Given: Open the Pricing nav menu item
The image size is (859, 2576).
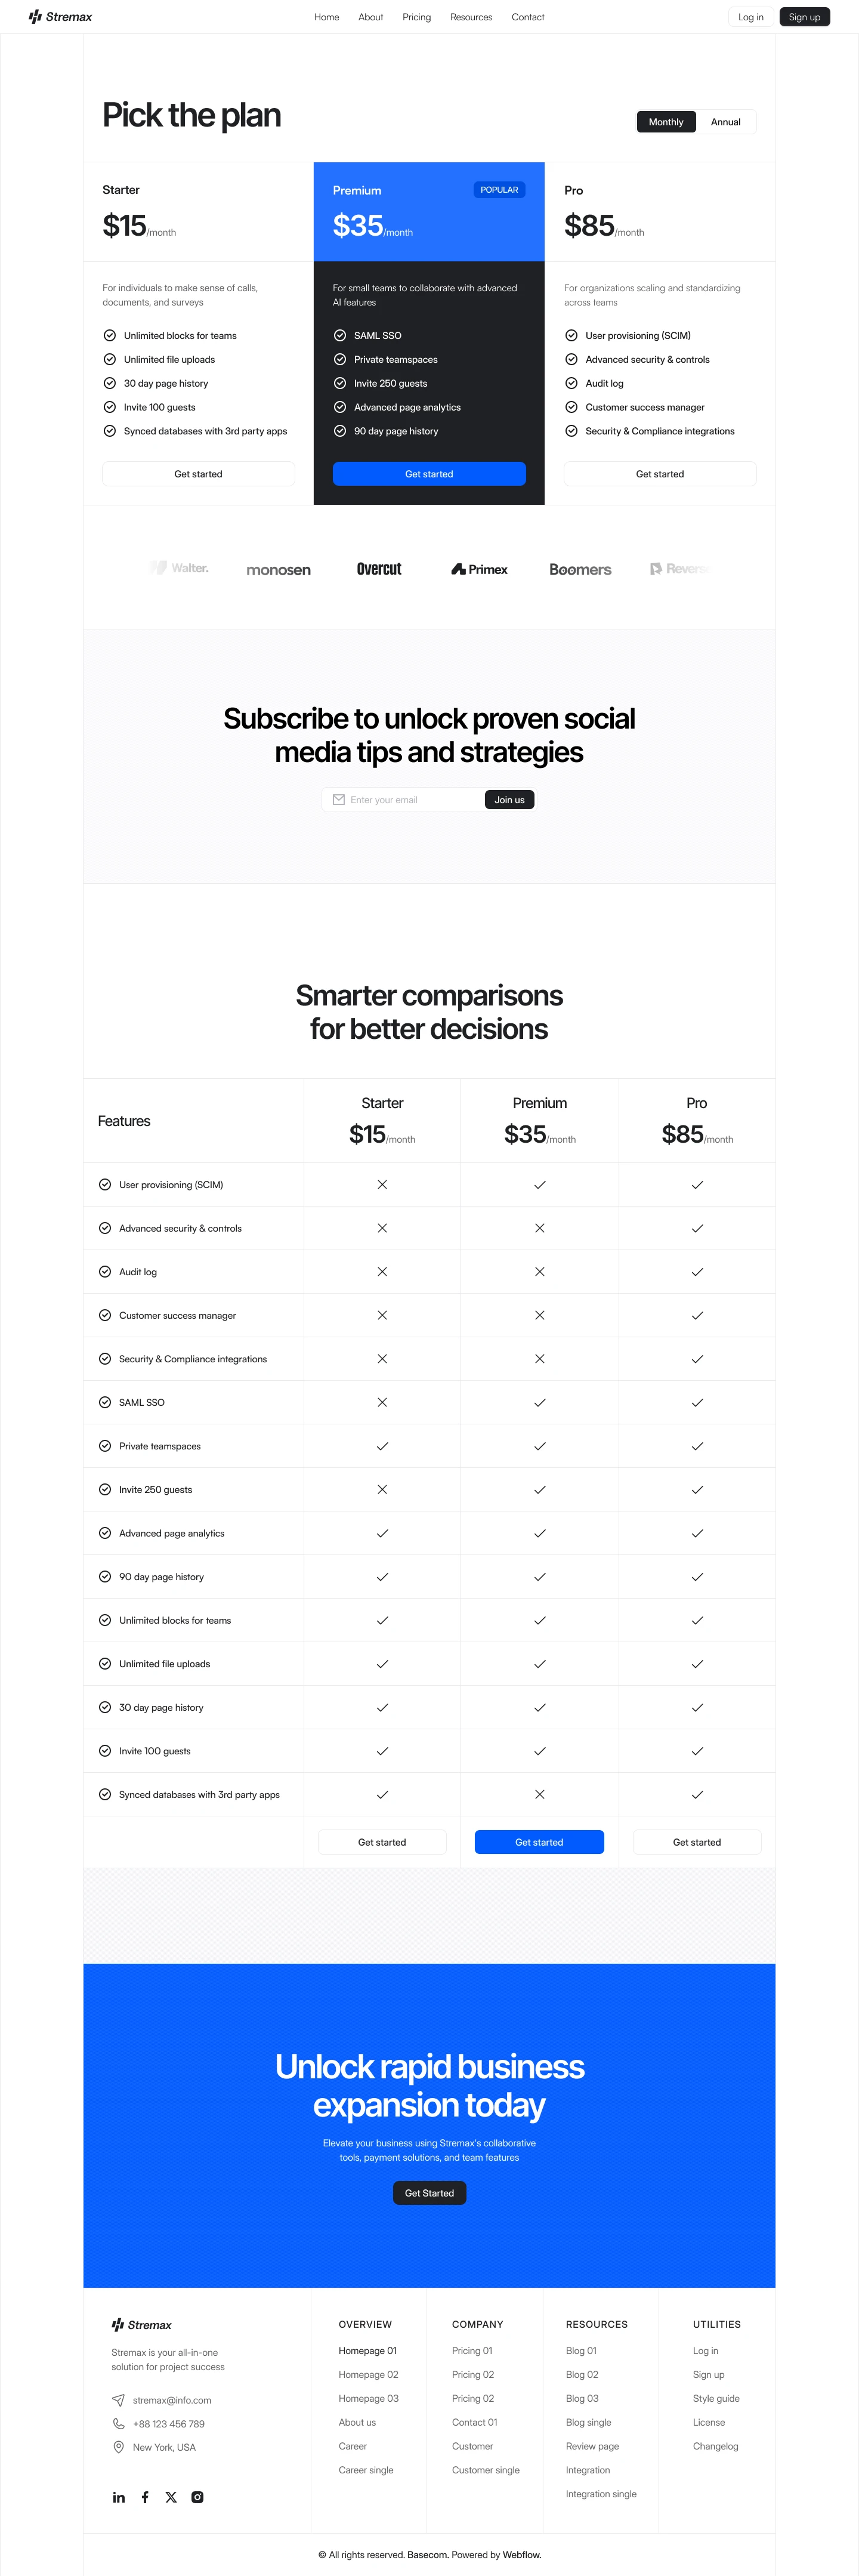Looking at the screenshot, I should (x=417, y=17).
